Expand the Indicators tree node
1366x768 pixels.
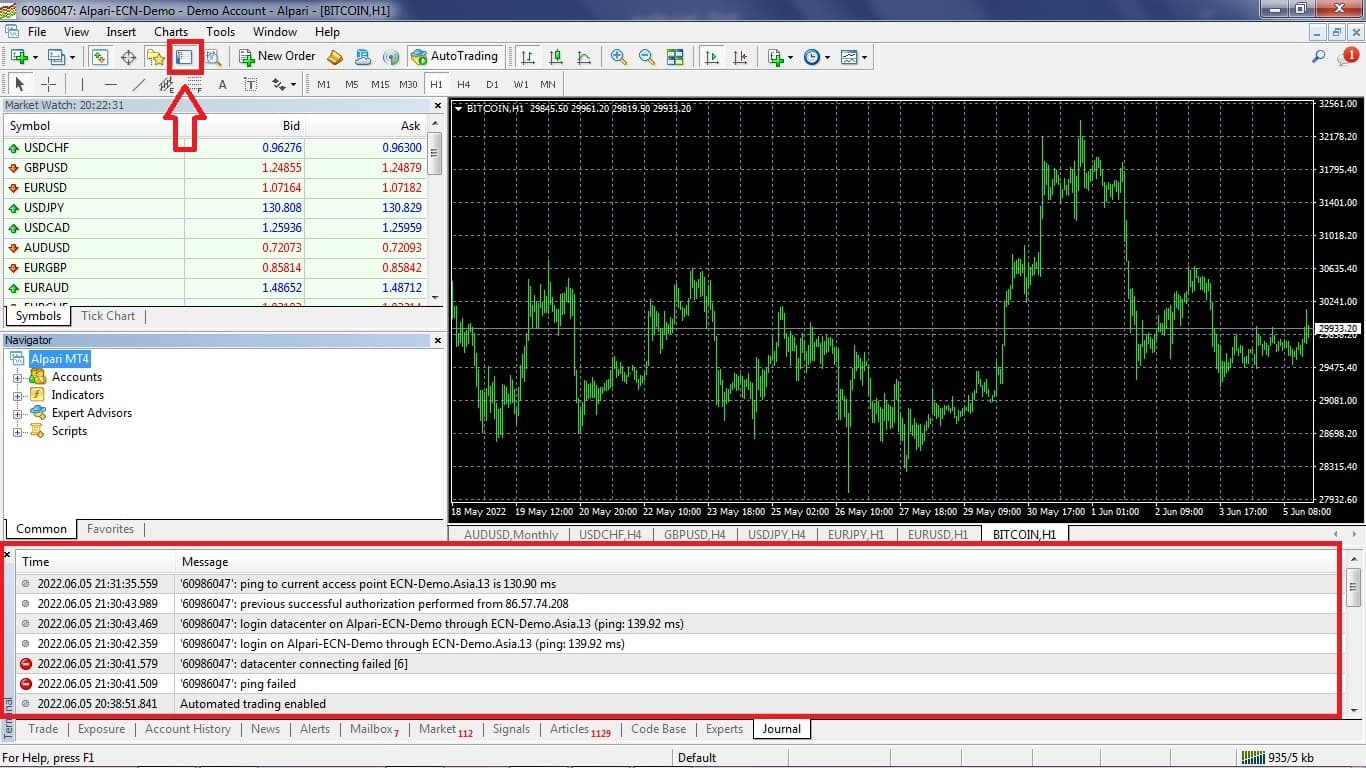(x=17, y=396)
